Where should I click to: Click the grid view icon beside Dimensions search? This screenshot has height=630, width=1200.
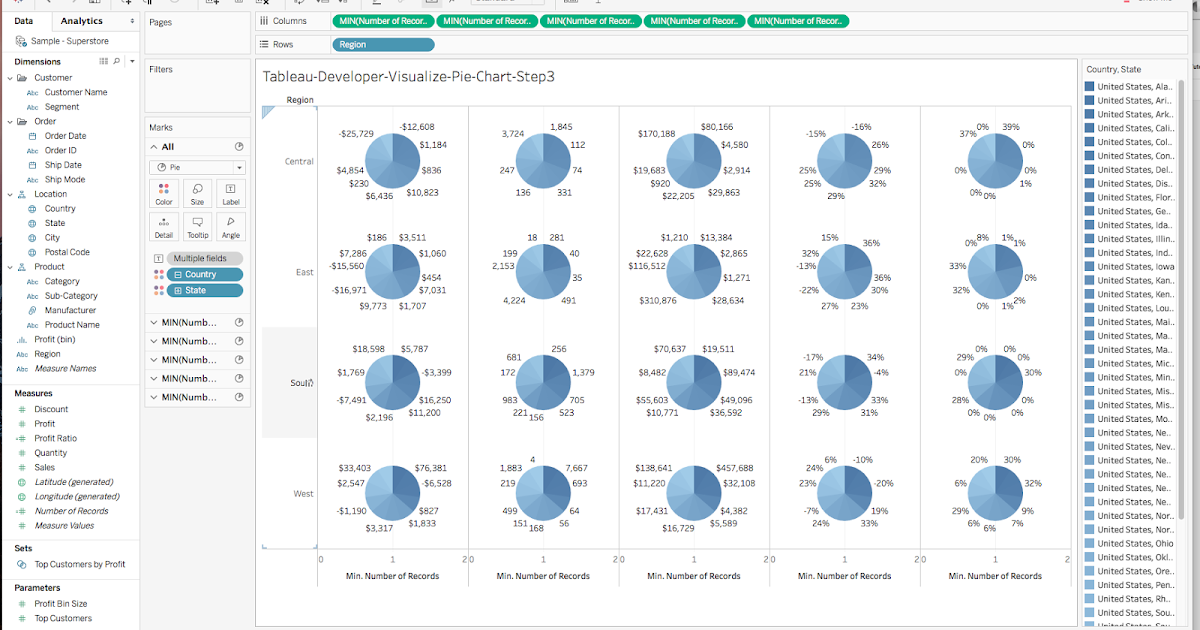pos(103,61)
